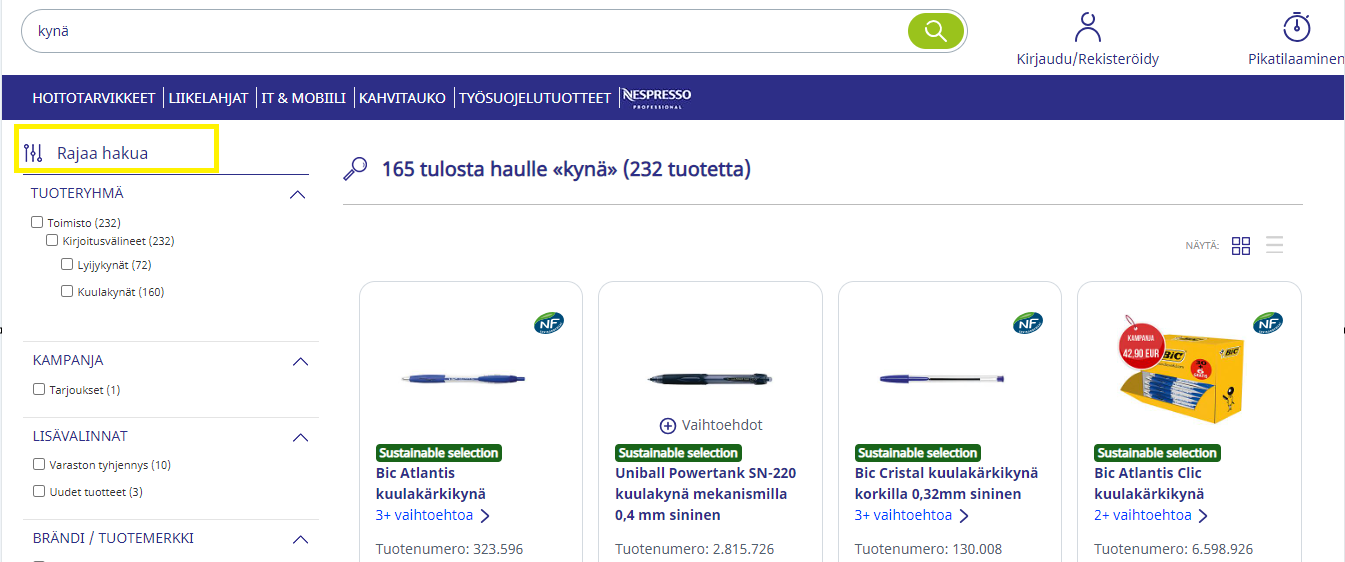This screenshot has width=1345, height=562.
Task: Open Uniball Powertank SN-220 product link
Action: (x=706, y=494)
